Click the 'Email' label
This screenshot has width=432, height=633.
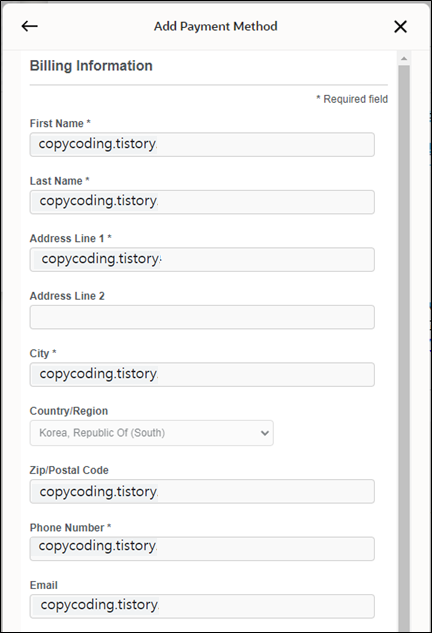pyautogui.click(x=44, y=585)
